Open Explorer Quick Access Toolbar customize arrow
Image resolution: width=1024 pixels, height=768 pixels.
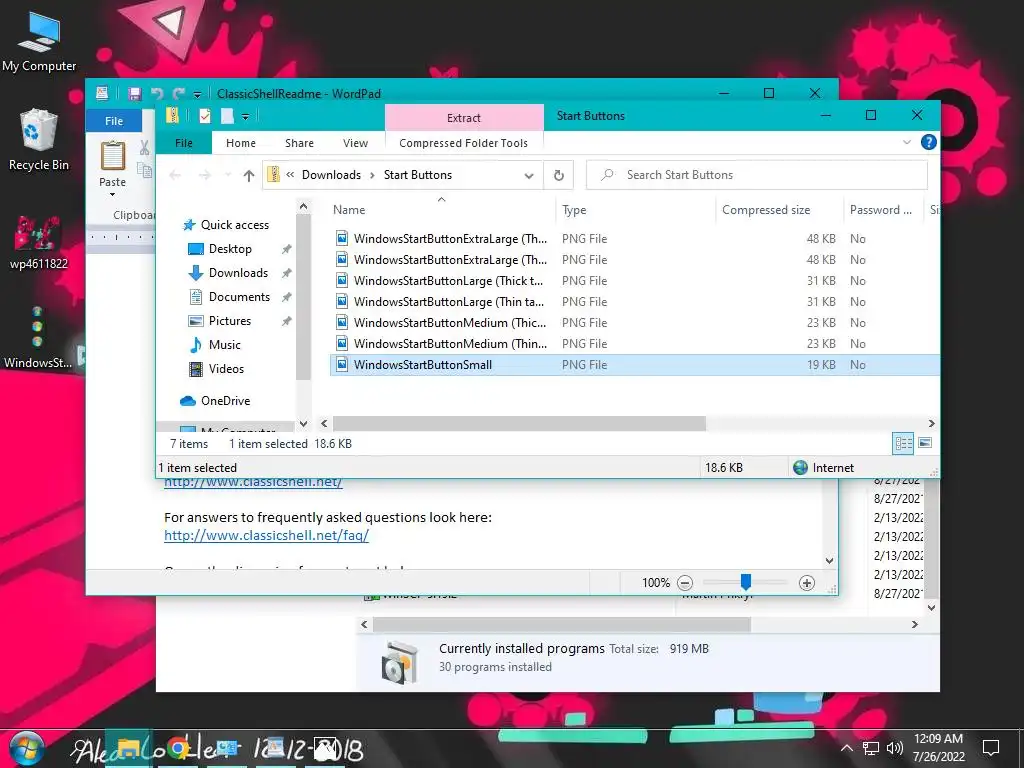tap(246, 117)
